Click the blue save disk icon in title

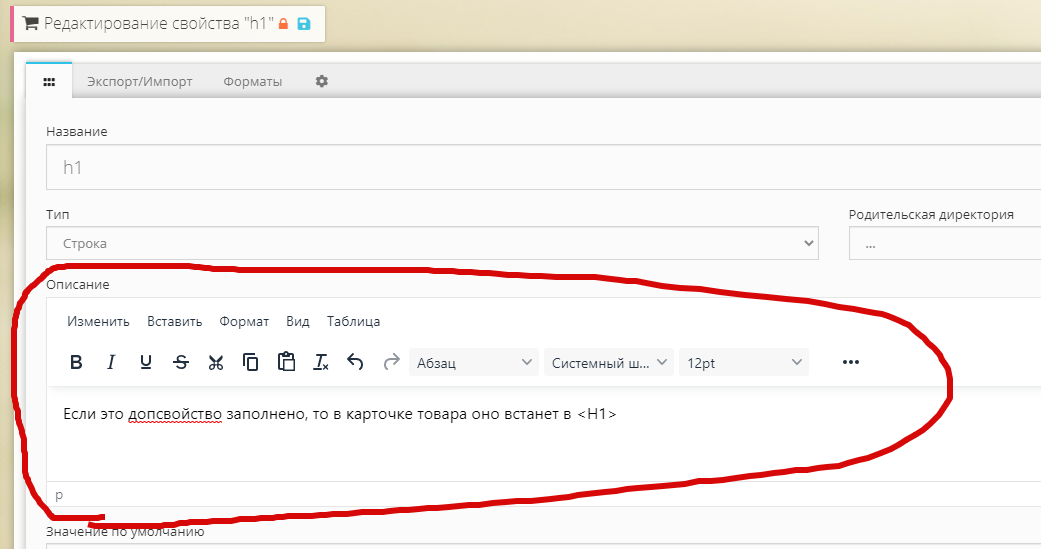point(303,24)
